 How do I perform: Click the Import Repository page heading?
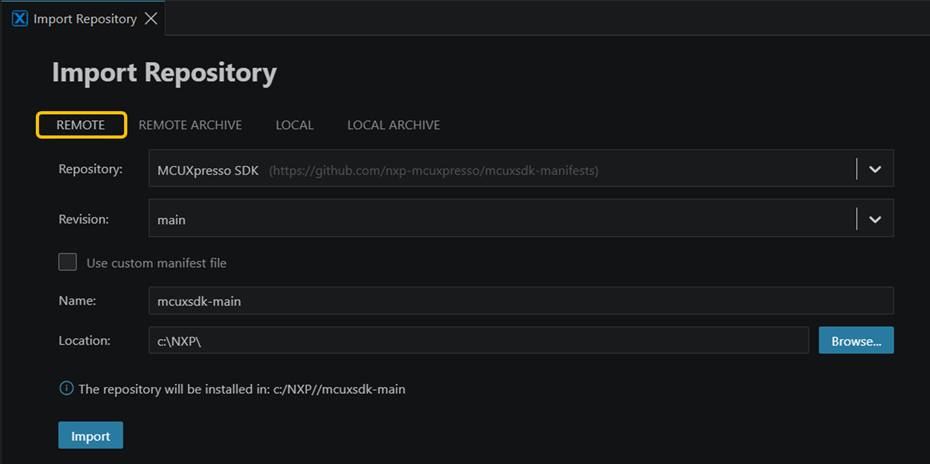[x=164, y=72]
